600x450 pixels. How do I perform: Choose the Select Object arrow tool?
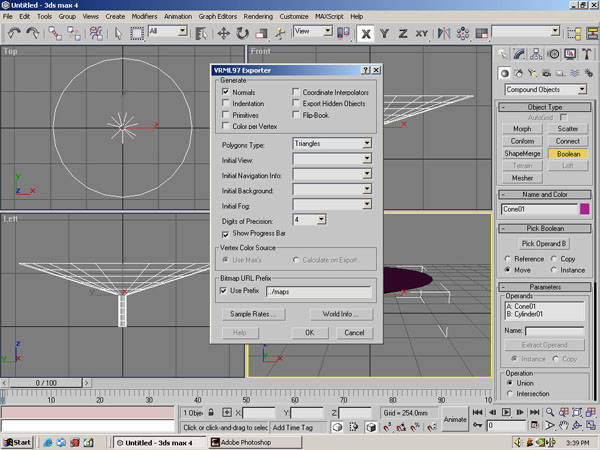[x=118, y=33]
